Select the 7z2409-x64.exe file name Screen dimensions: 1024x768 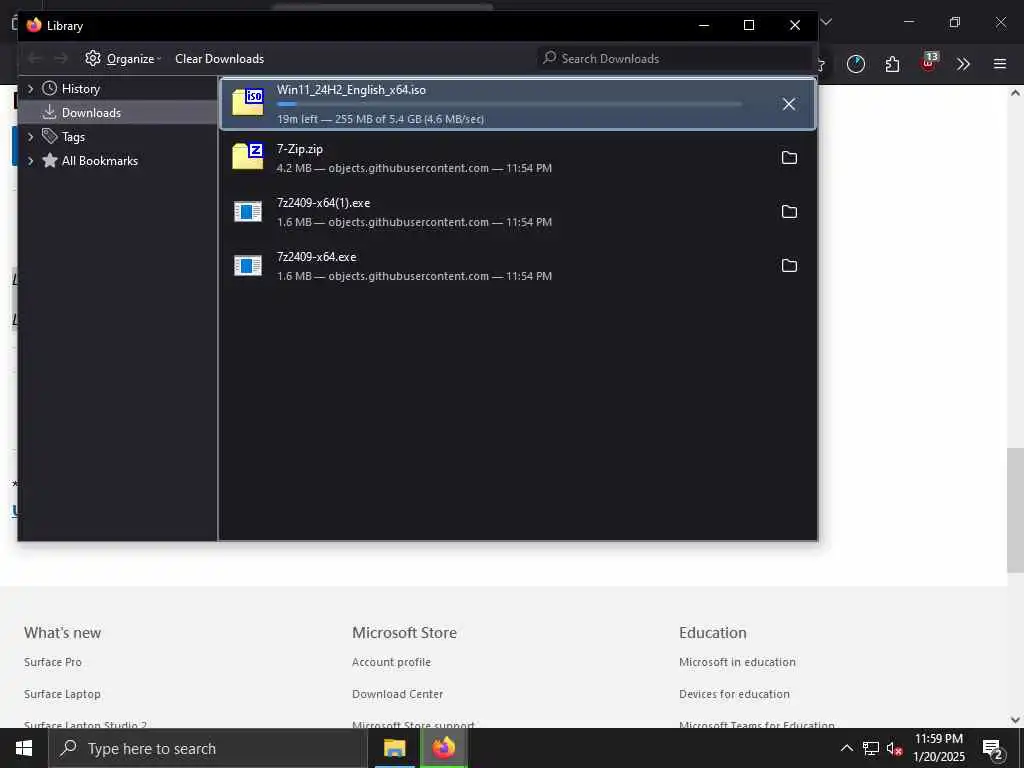point(317,257)
